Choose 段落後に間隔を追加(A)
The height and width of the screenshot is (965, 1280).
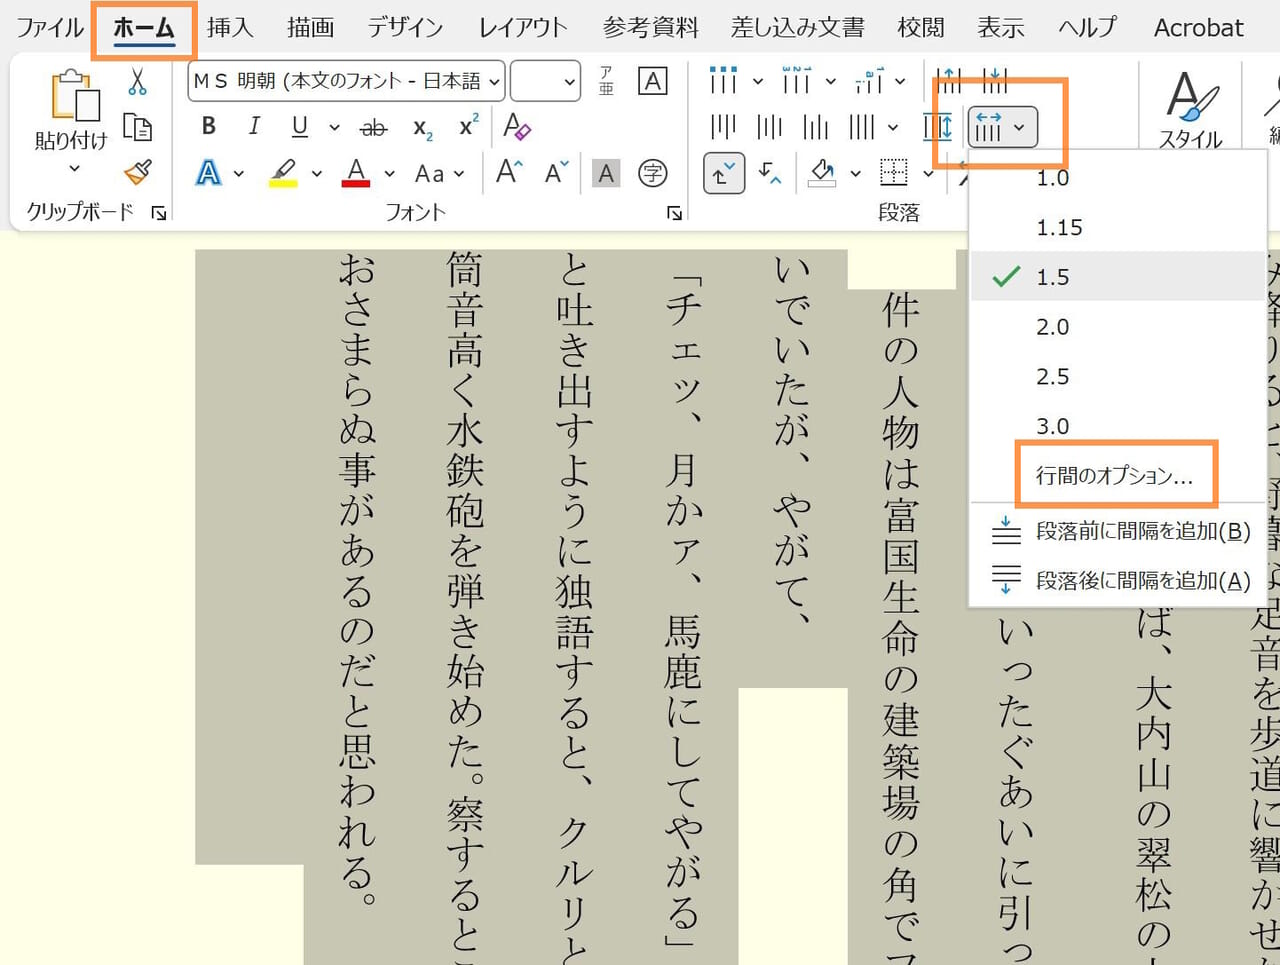(x=1118, y=580)
